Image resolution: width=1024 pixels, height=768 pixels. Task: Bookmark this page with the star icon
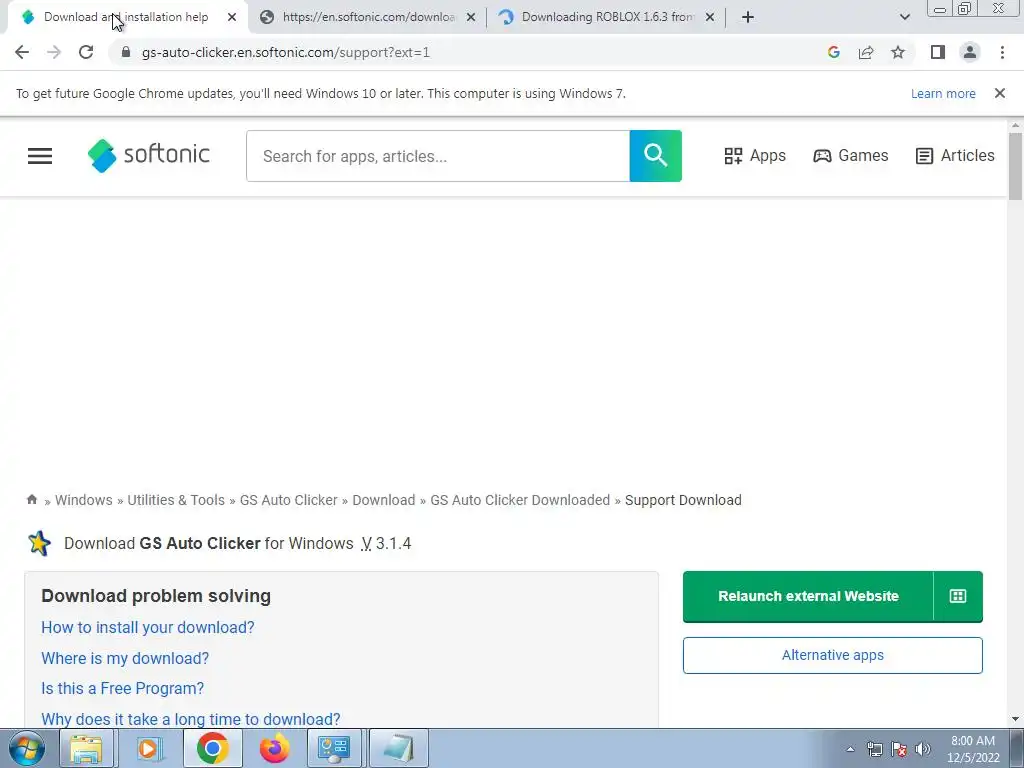coord(898,52)
